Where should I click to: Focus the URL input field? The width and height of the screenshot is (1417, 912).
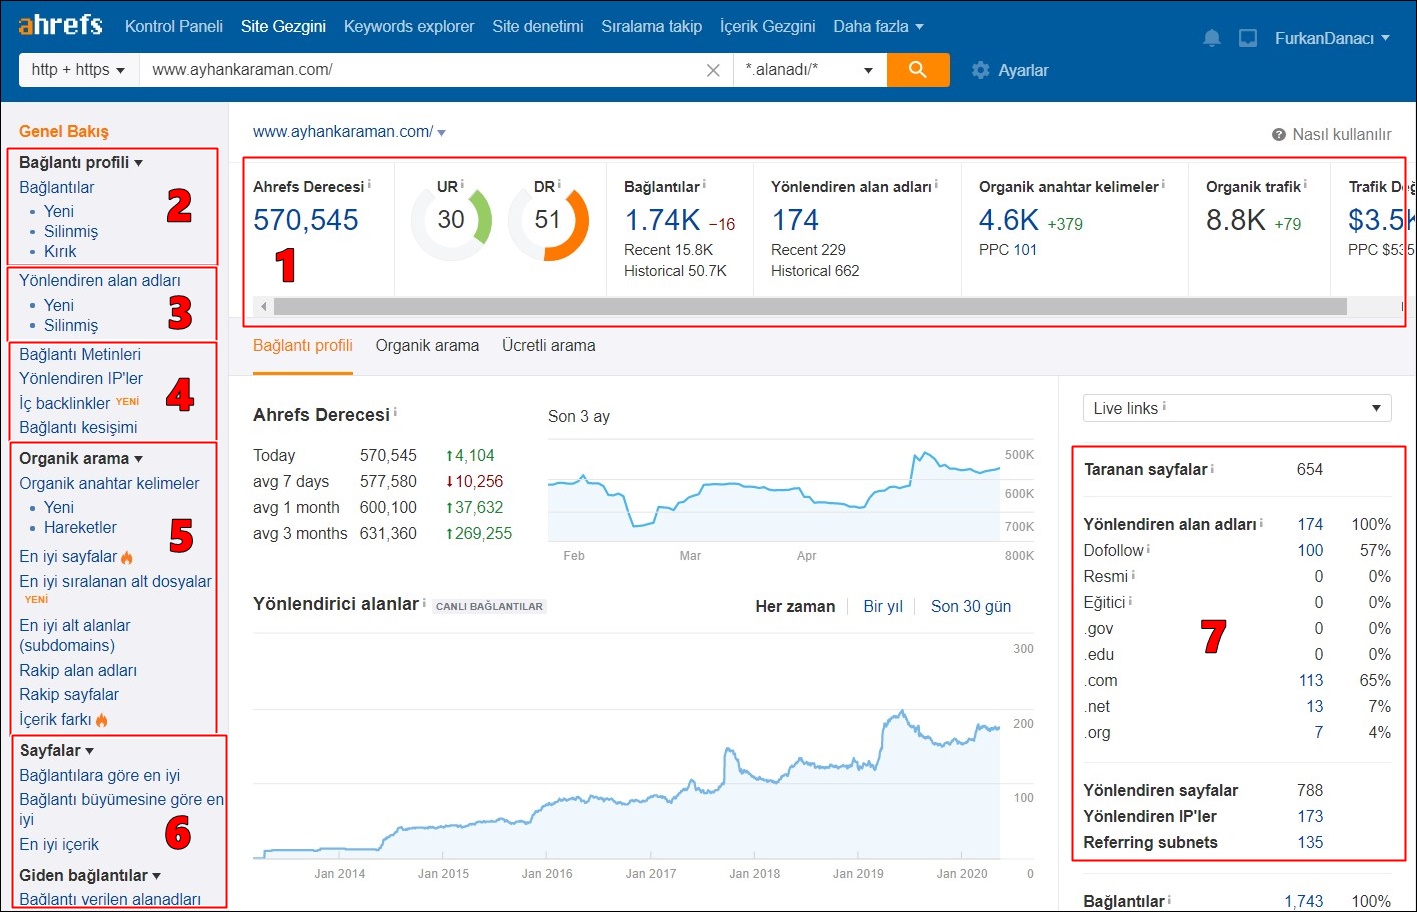(420, 69)
